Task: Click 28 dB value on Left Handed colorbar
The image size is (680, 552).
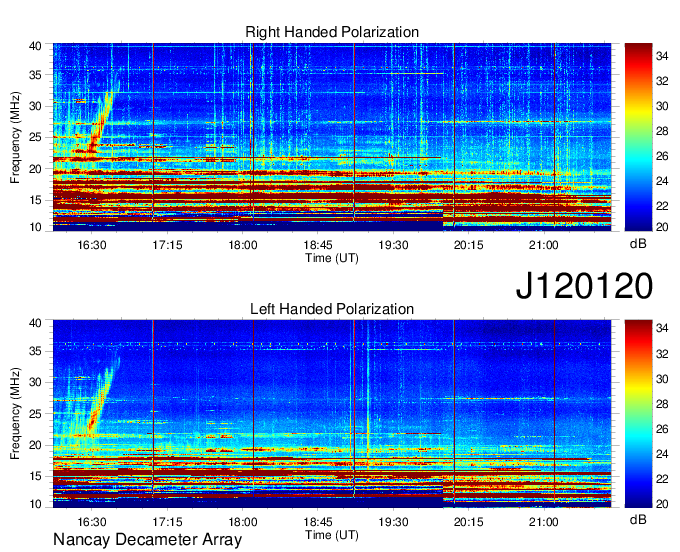Action: tap(662, 404)
